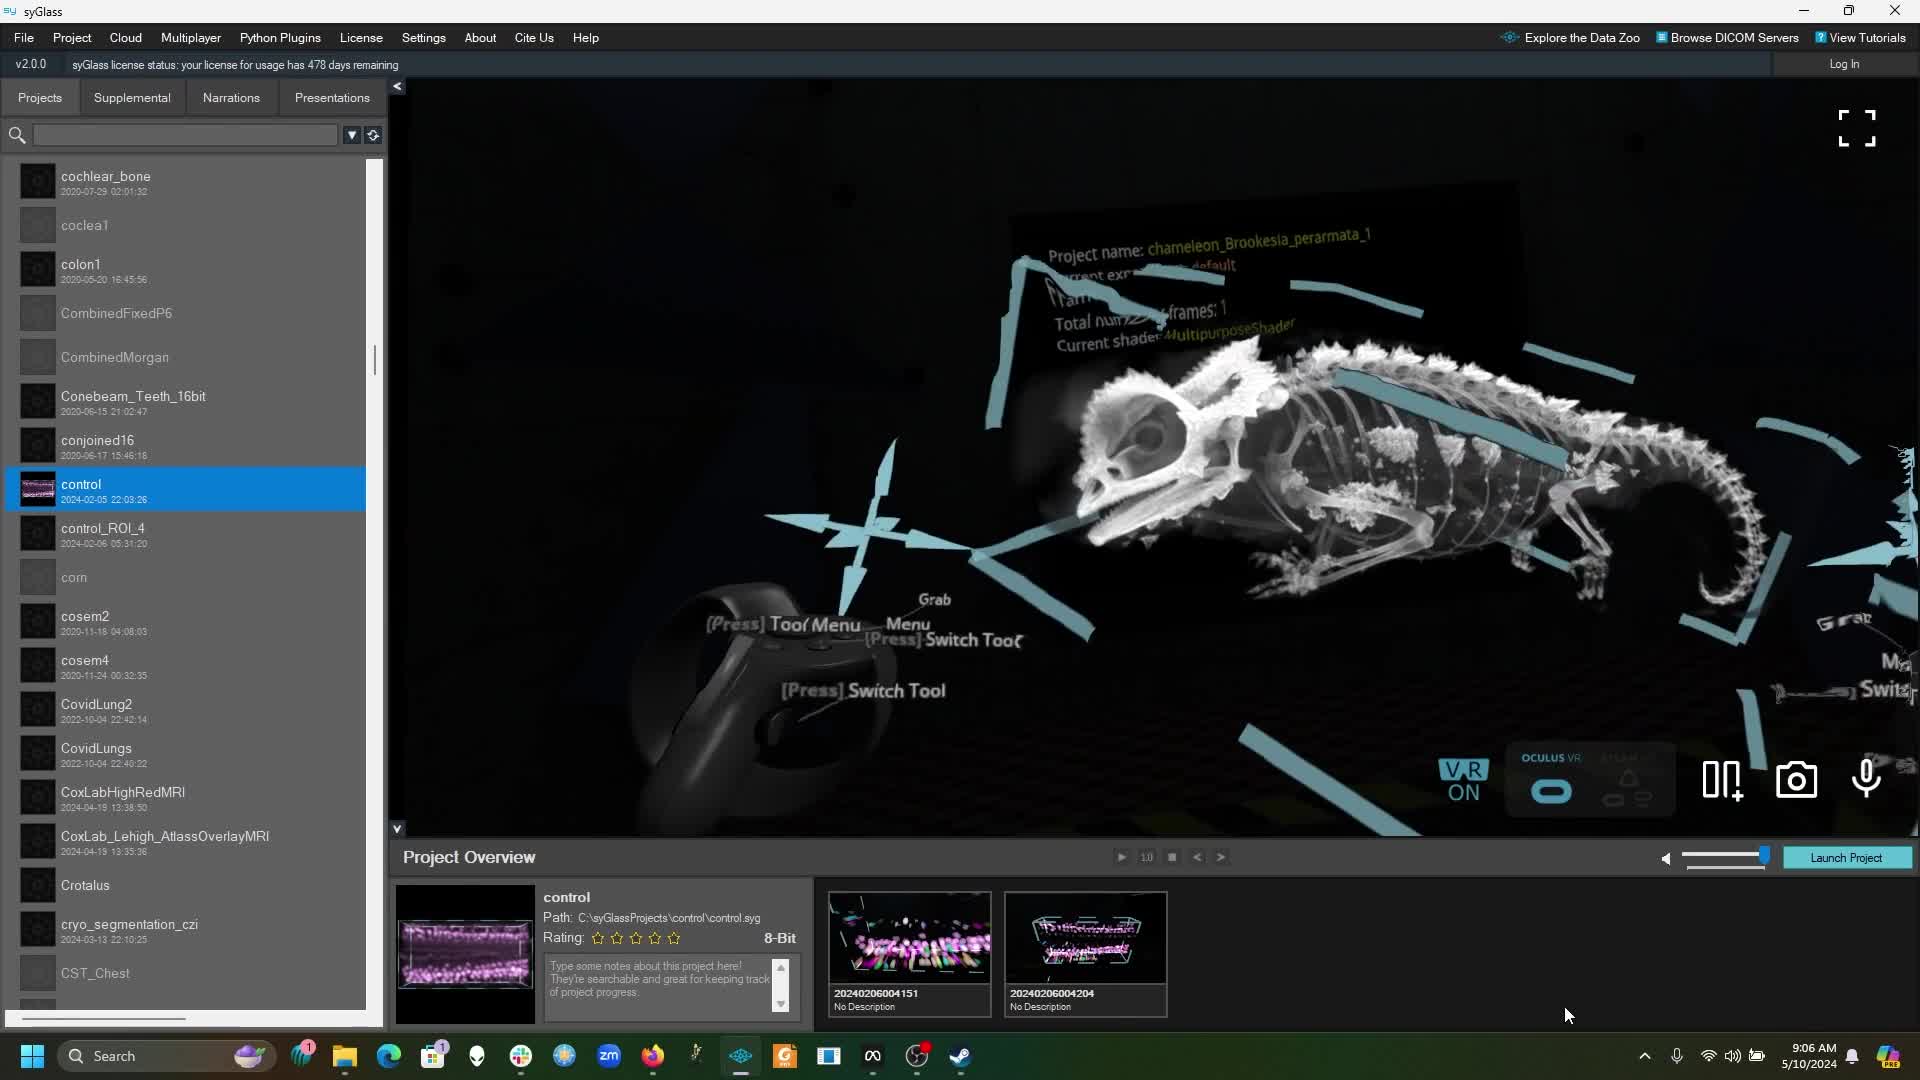Viewport: 1920px width, 1080px height.
Task: Open the project filter dropdown arrow
Action: click(352, 135)
